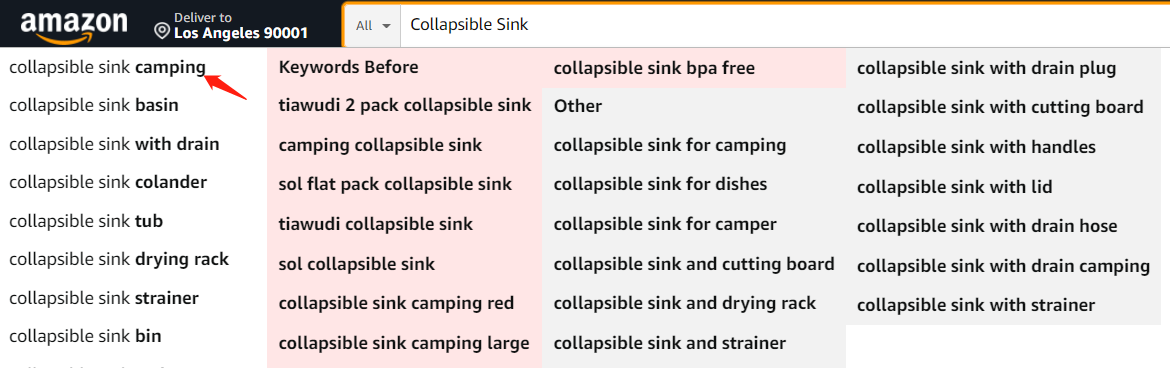The width and height of the screenshot is (1170, 368).
Task: Click tiawudi 2 pack collapsible sink keyword
Action: 405,105
